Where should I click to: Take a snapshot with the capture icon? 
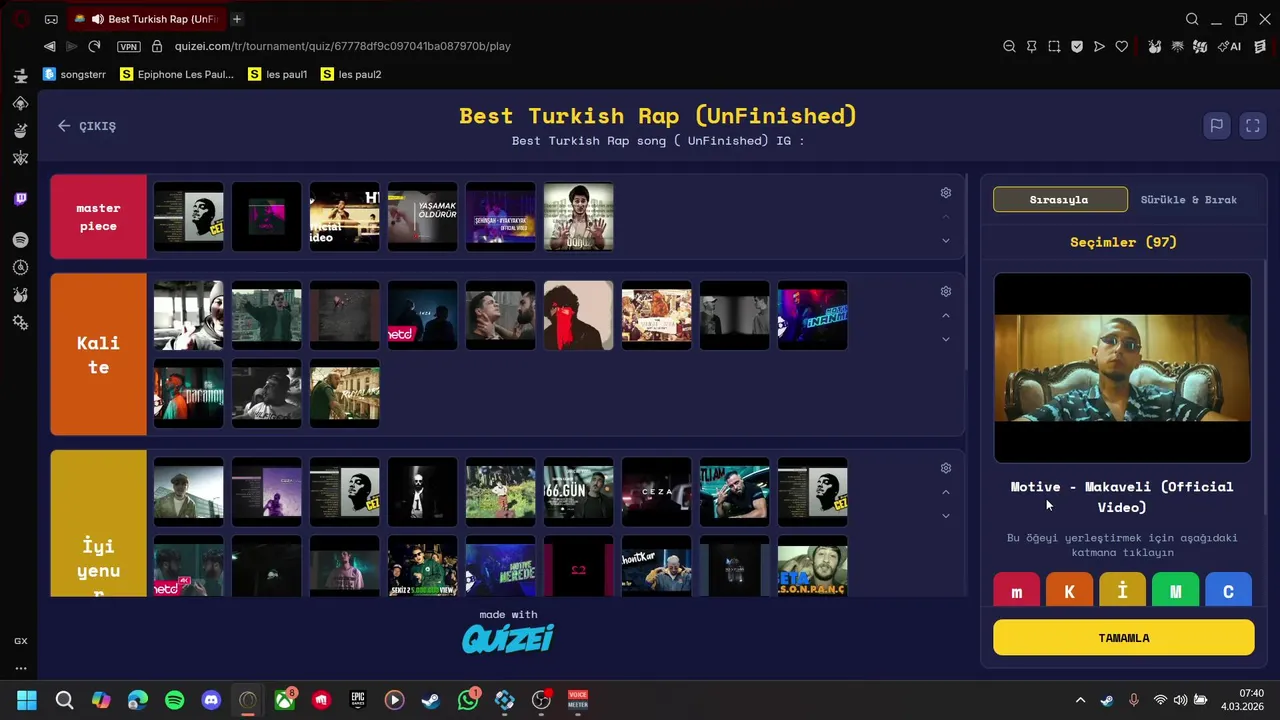click(1054, 46)
